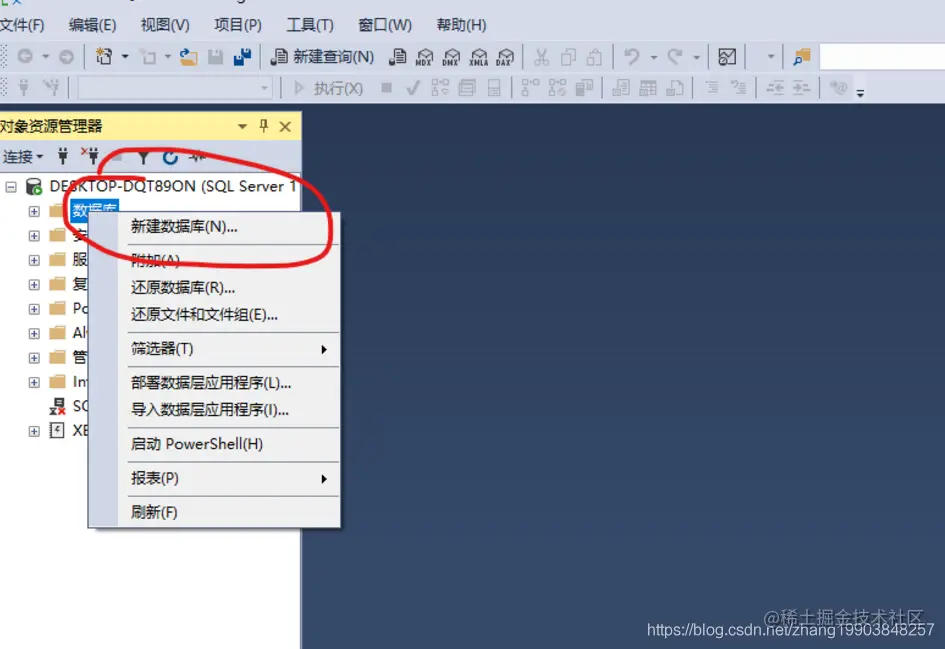Choose 还原文件和文件组(E)... menu entry

214,315
